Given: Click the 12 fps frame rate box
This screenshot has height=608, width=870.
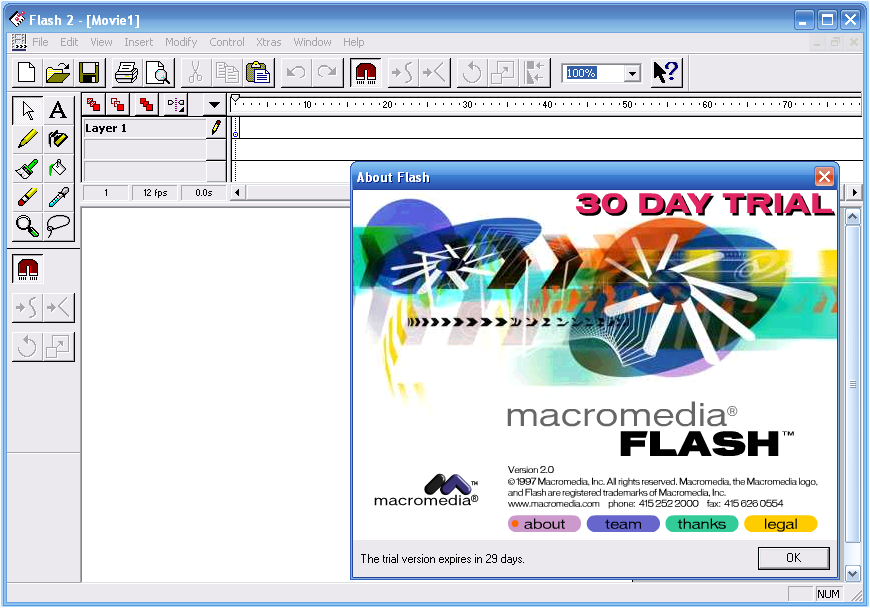Looking at the screenshot, I should pos(155,192).
